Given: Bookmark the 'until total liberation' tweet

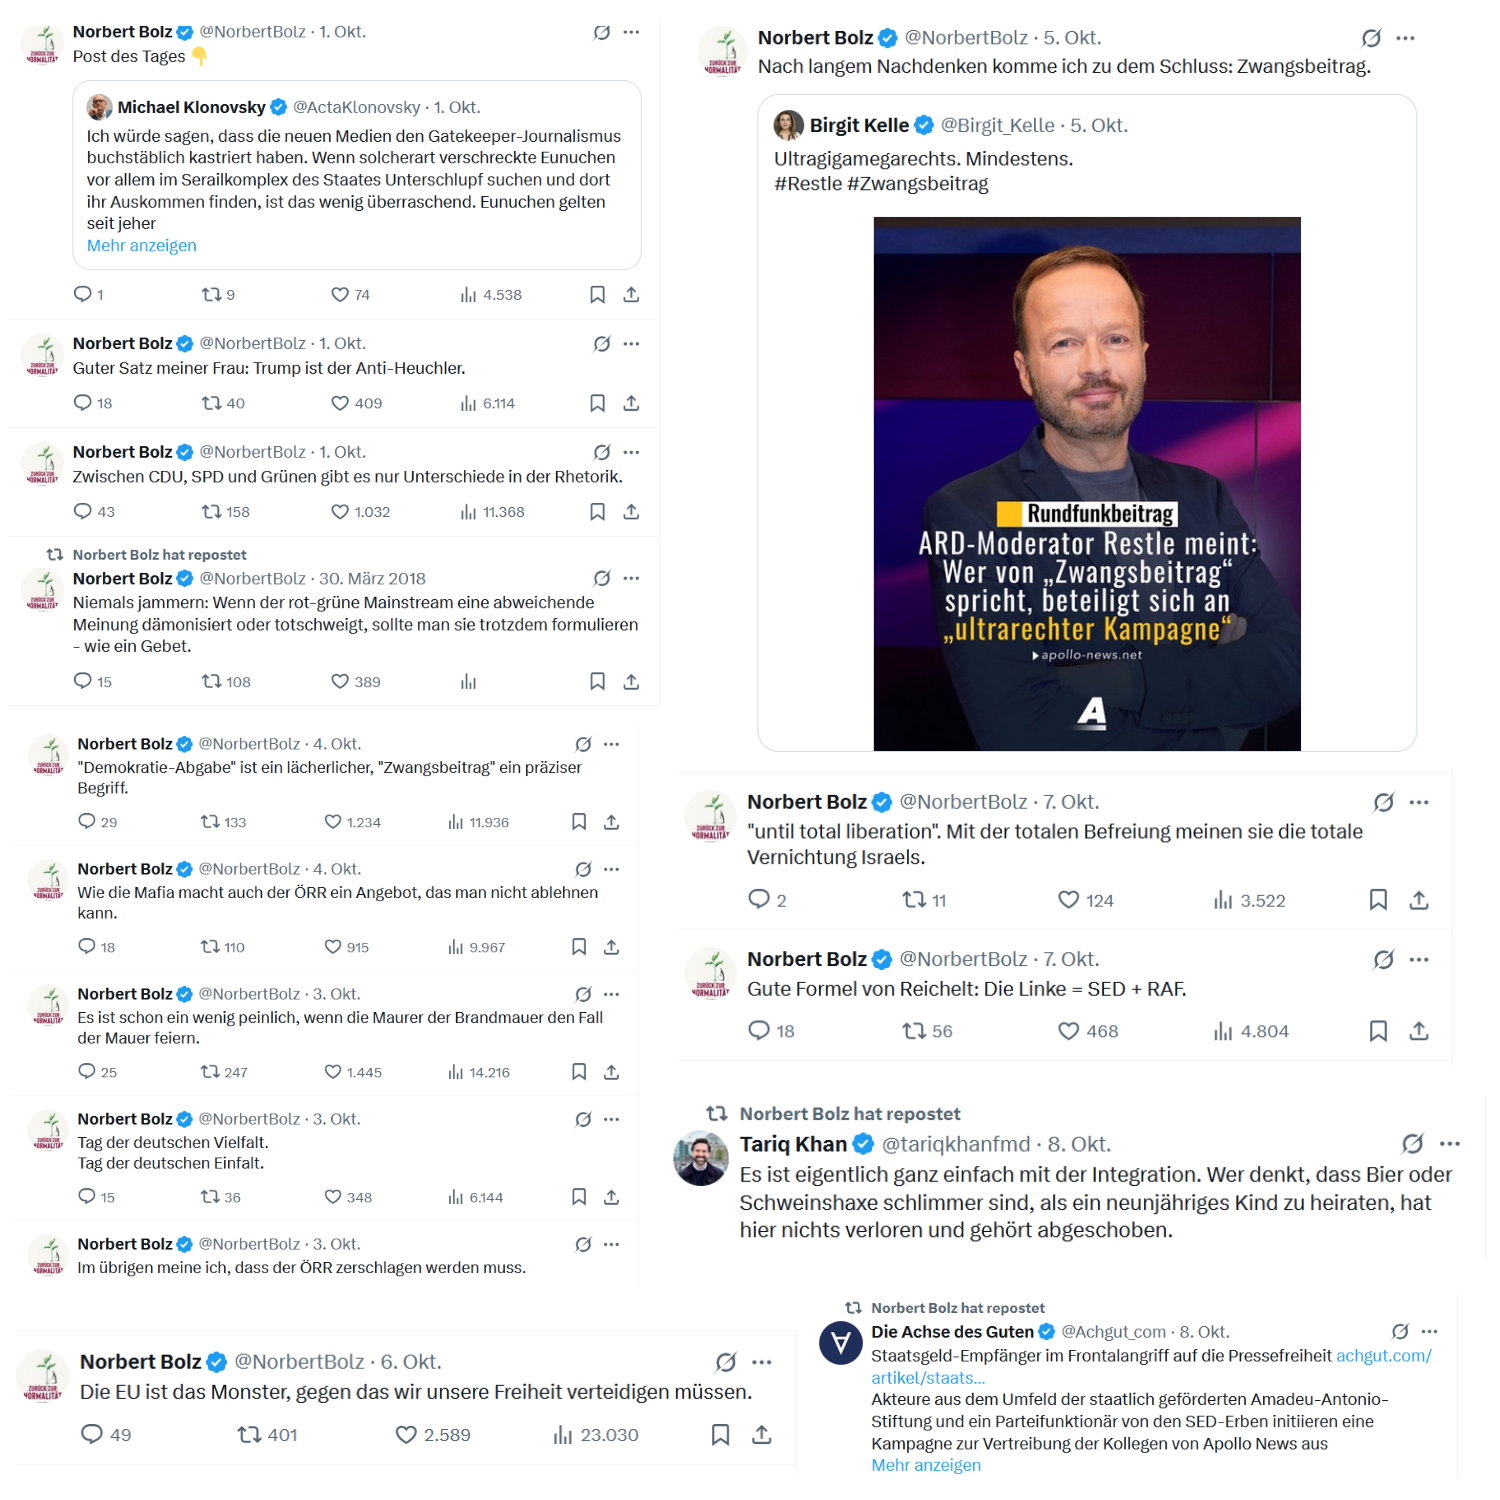Looking at the screenshot, I should tap(1378, 900).
